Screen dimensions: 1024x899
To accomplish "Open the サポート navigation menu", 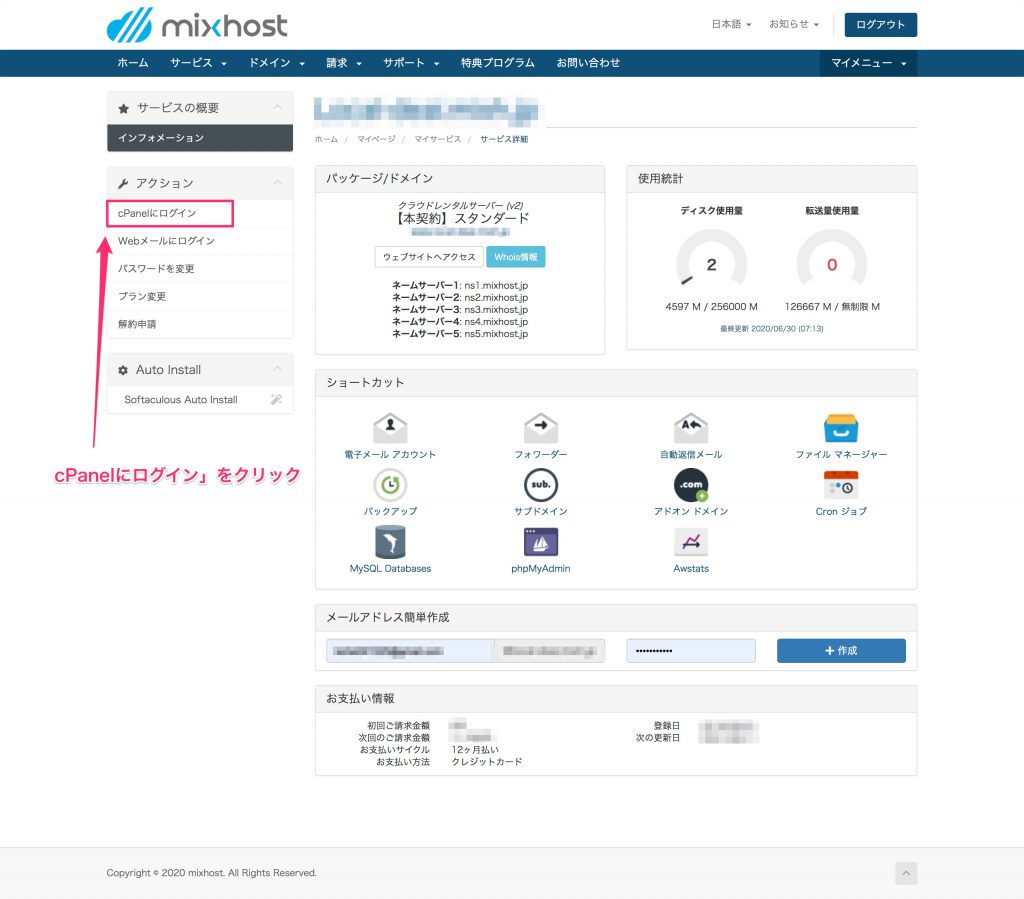I will 410,63.
